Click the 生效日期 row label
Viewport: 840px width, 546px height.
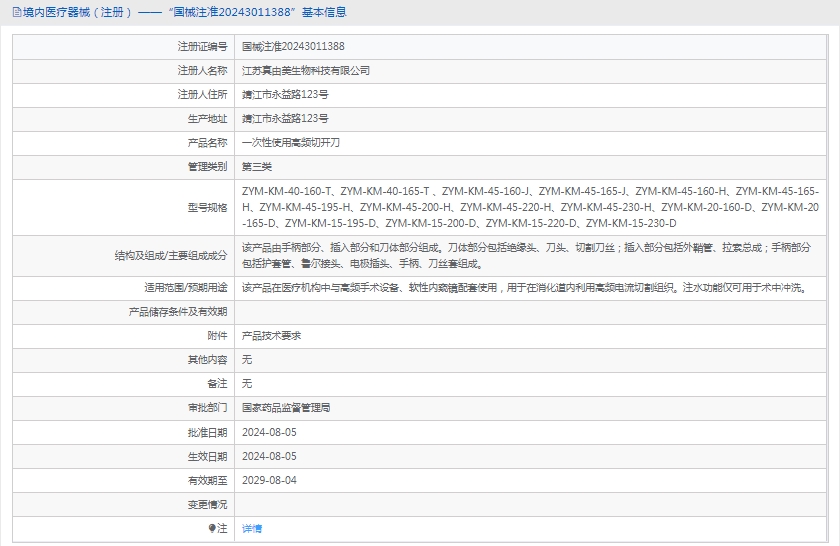click(x=207, y=456)
